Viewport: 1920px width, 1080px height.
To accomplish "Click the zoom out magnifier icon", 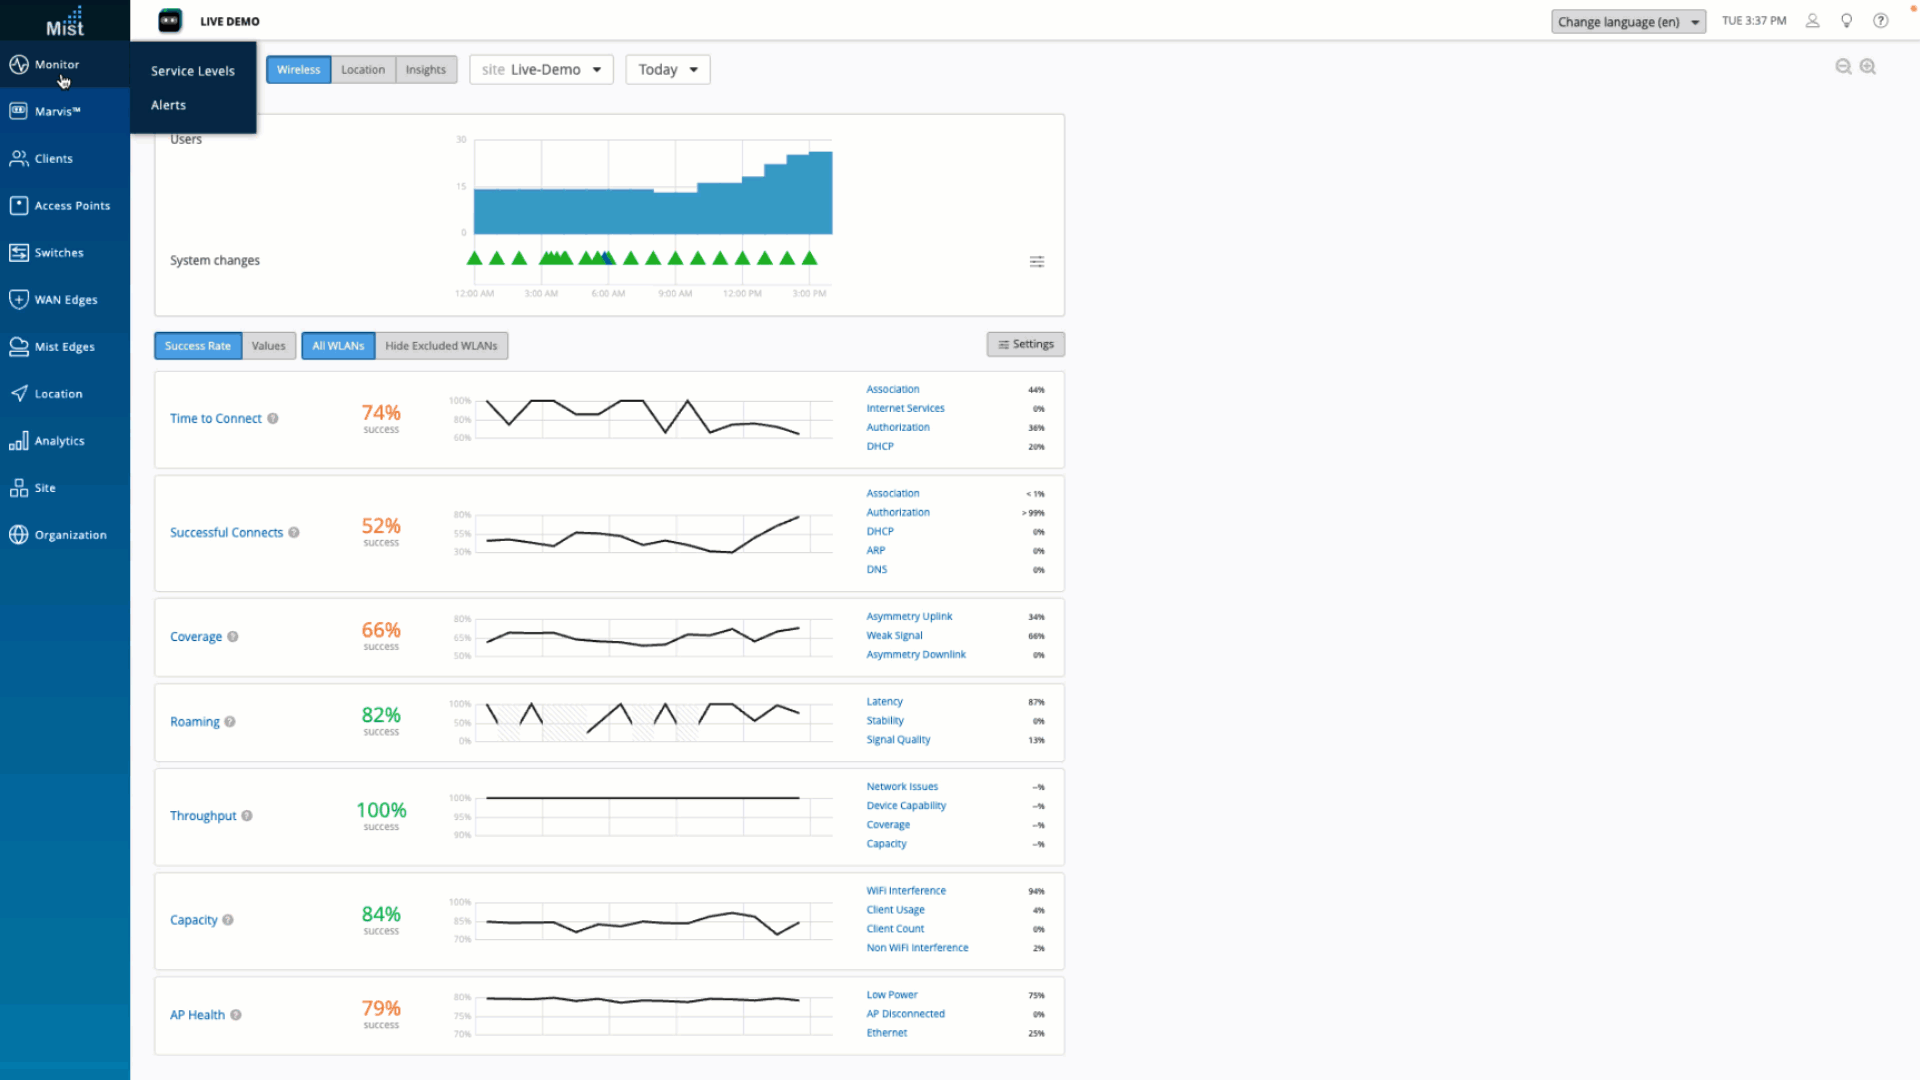I will [x=1843, y=67].
